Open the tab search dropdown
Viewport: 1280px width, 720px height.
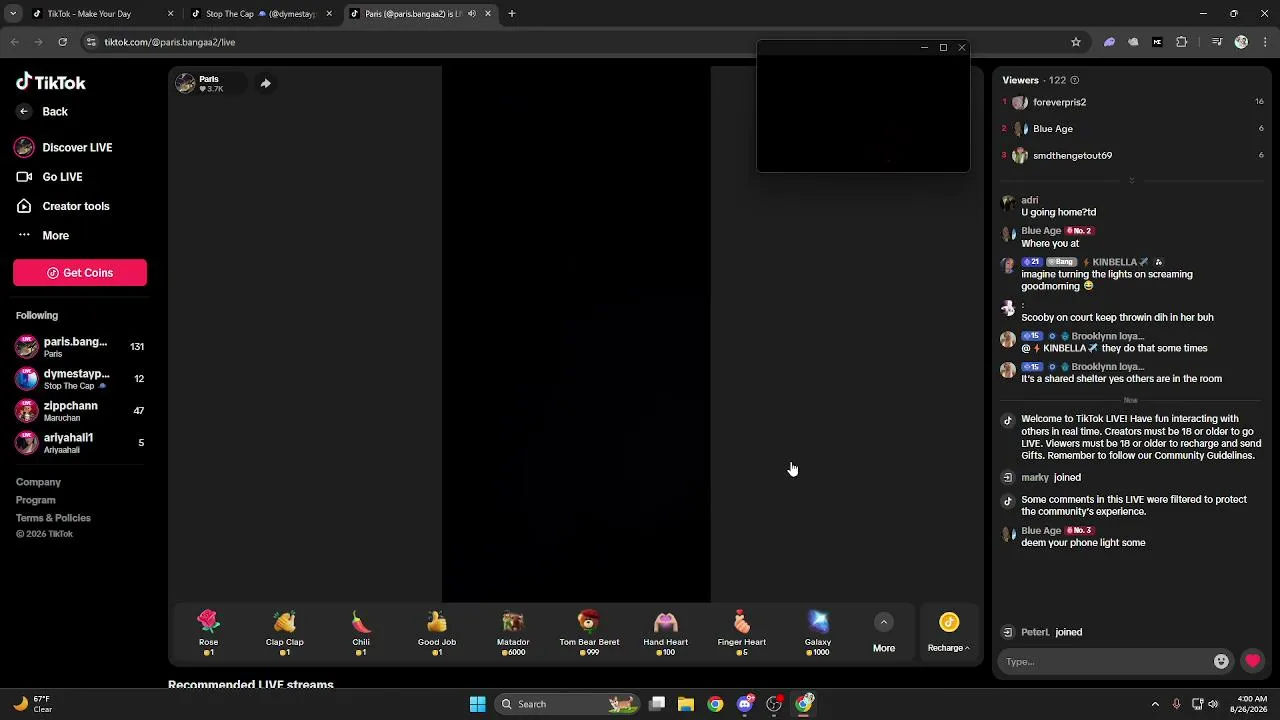[13, 14]
